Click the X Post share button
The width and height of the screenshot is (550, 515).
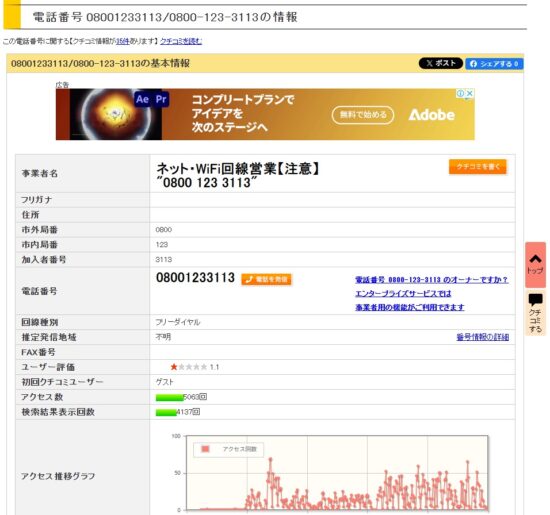(x=441, y=63)
